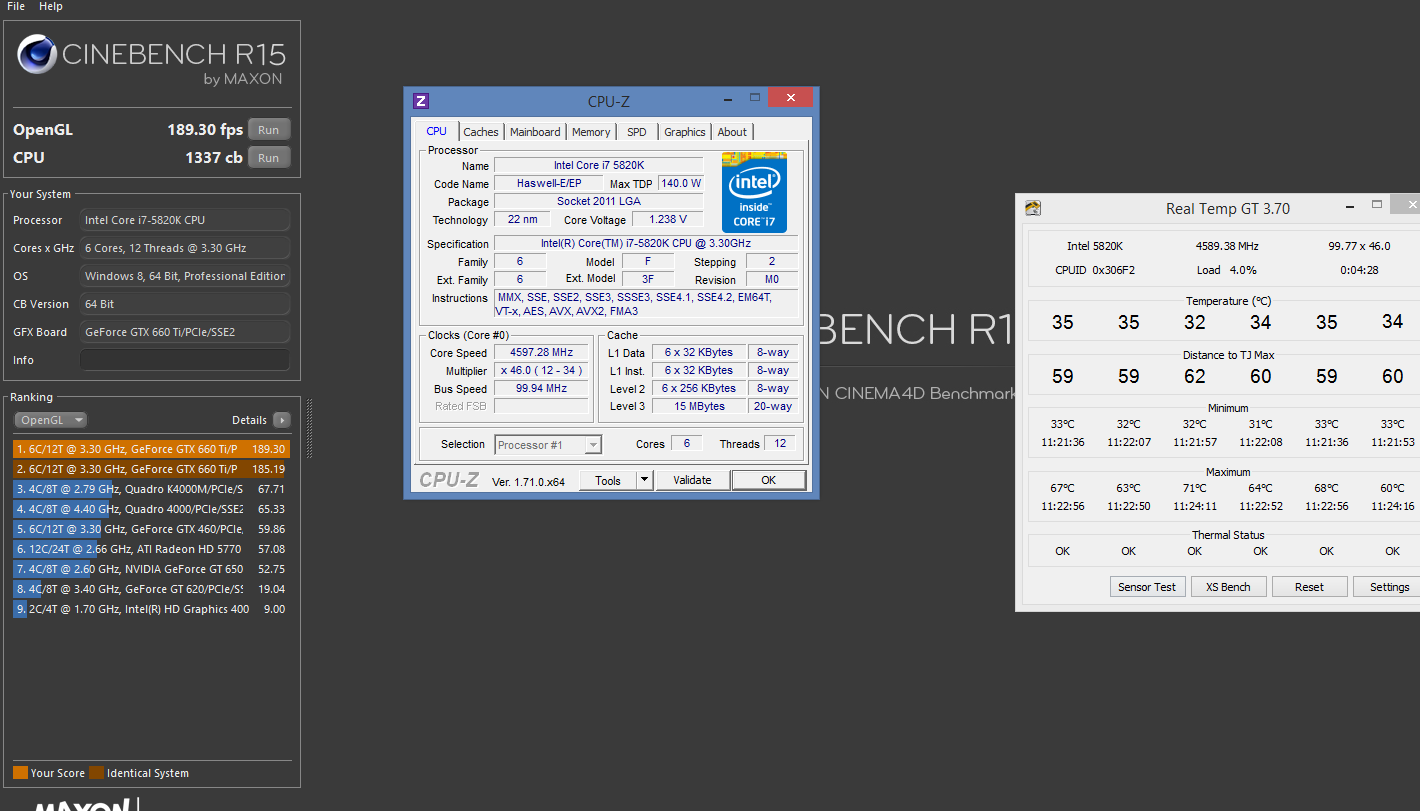Click the 4589.38 MHz reading in Real Temp

click(x=1227, y=246)
